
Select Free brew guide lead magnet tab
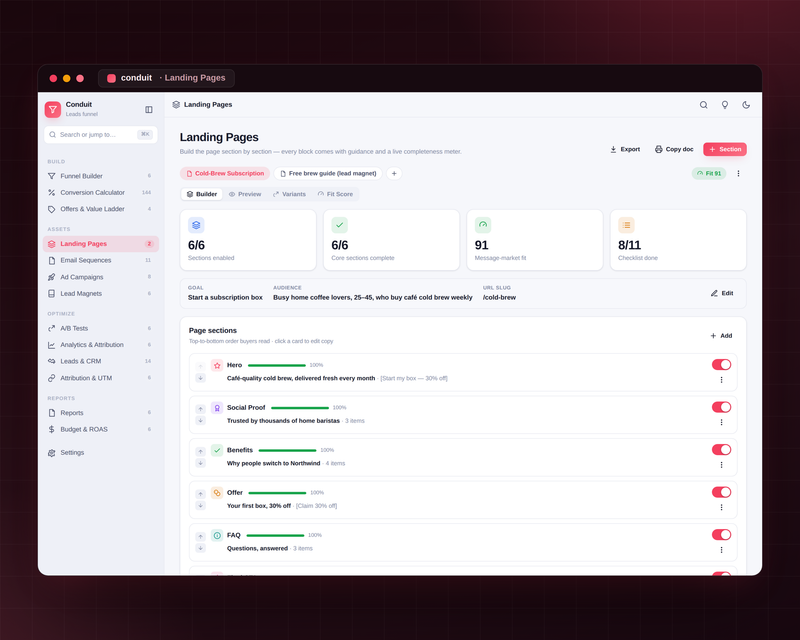click(x=328, y=174)
